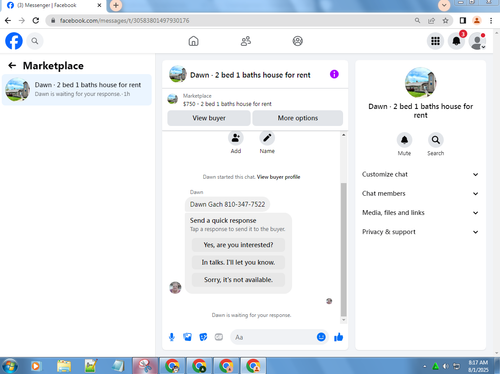Select Dawn conversation in Marketplace list
500x374 pixels.
point(77,90)
